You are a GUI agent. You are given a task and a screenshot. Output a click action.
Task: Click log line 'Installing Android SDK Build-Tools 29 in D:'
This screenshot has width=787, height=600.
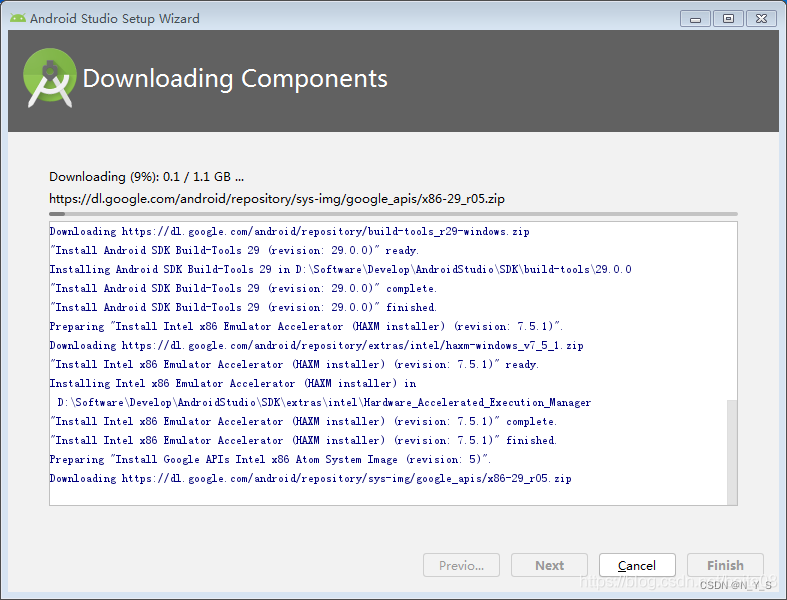pyautogui.click(x=340, y=270)
